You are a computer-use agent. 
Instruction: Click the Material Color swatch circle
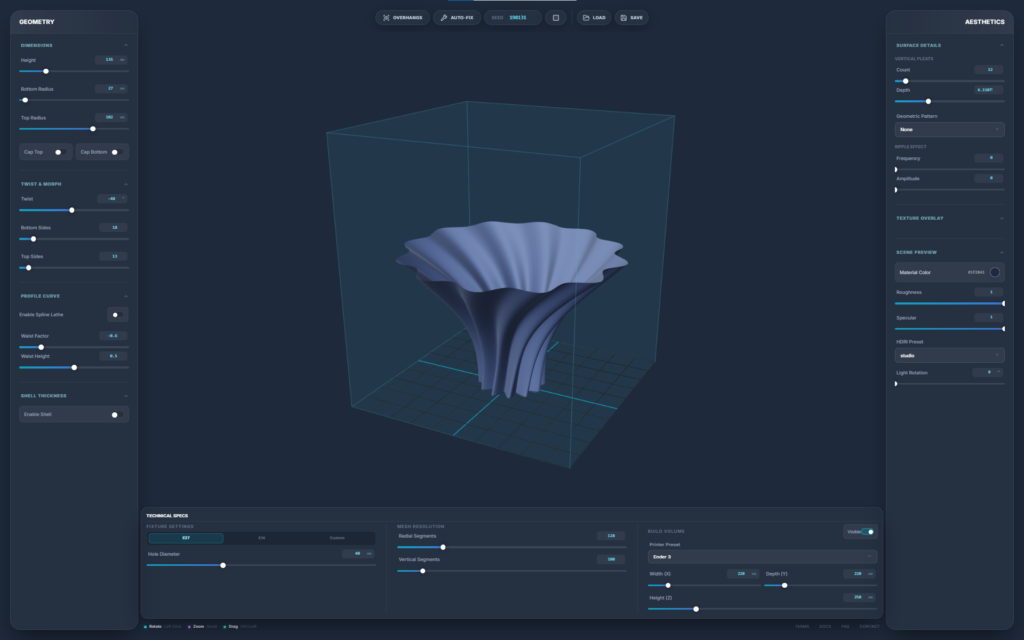point(994,272)
